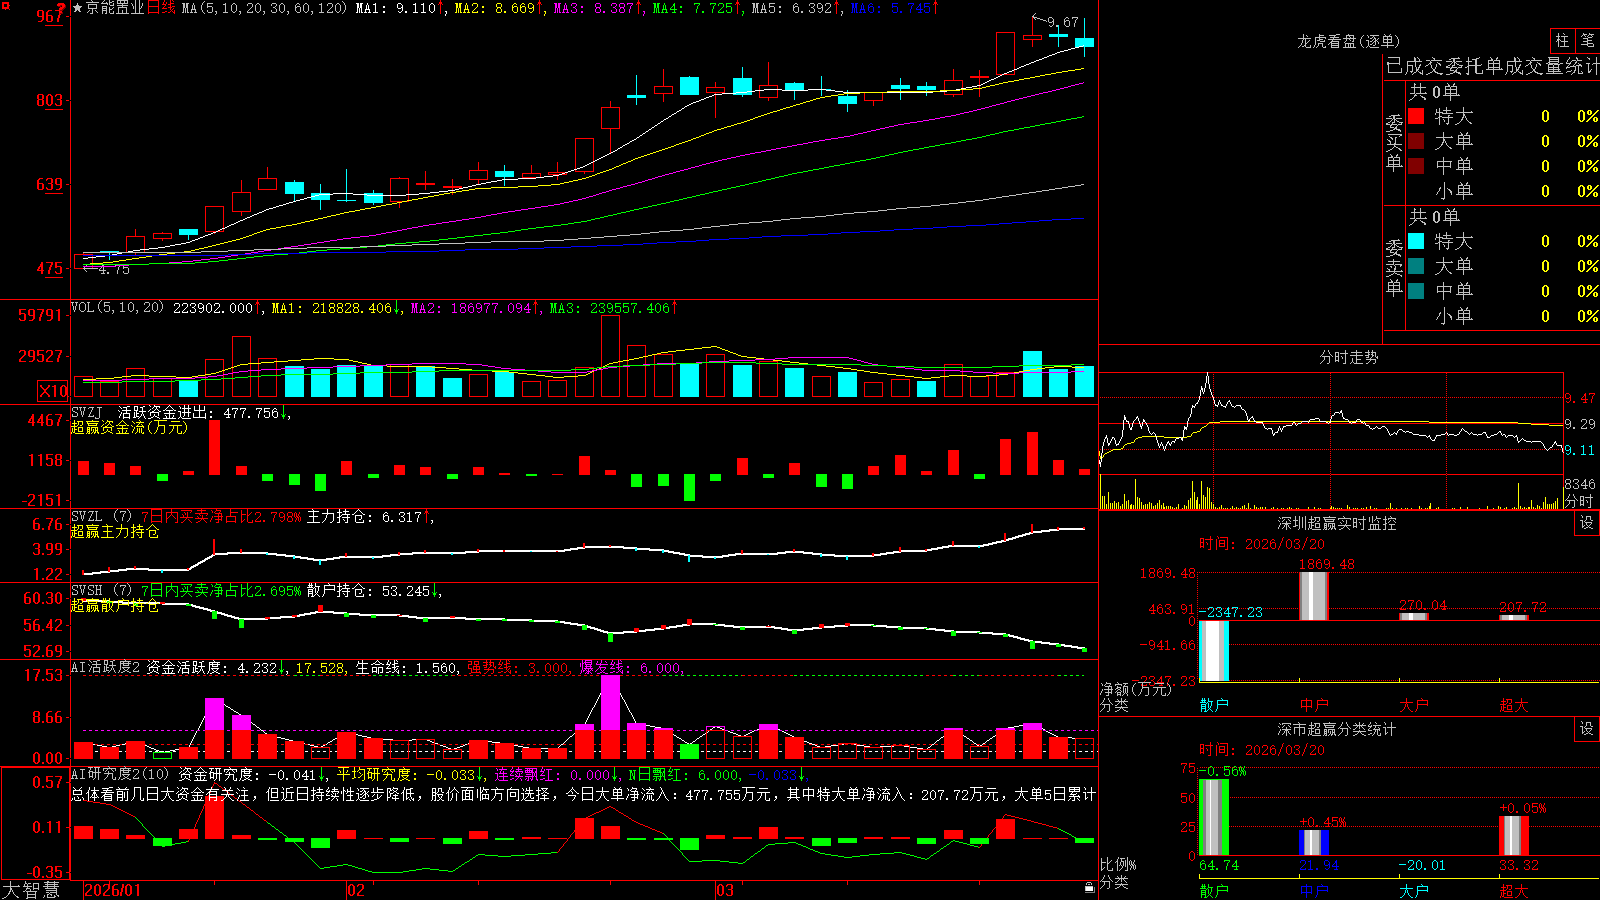Click the 207.72 value above the 超大 bar
This screenshot has height=900, width=1600.
point(1523,607)
